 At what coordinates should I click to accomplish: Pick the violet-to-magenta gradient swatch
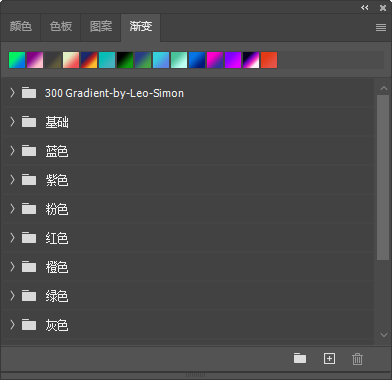[233, 60]
